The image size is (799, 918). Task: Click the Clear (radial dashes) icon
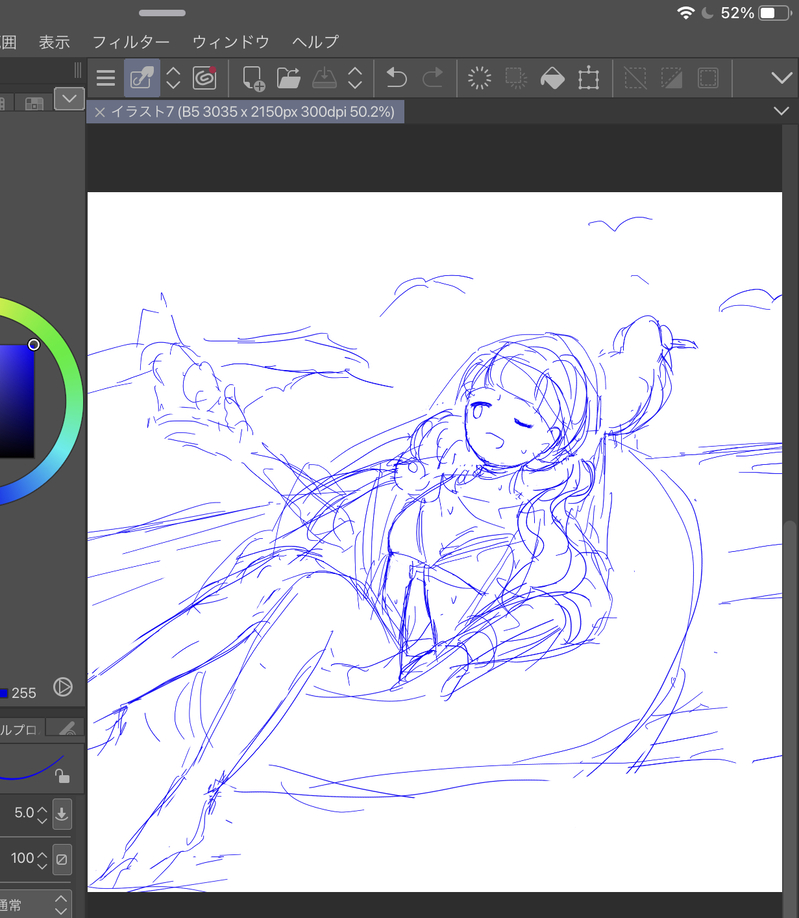tap(479, 78)
